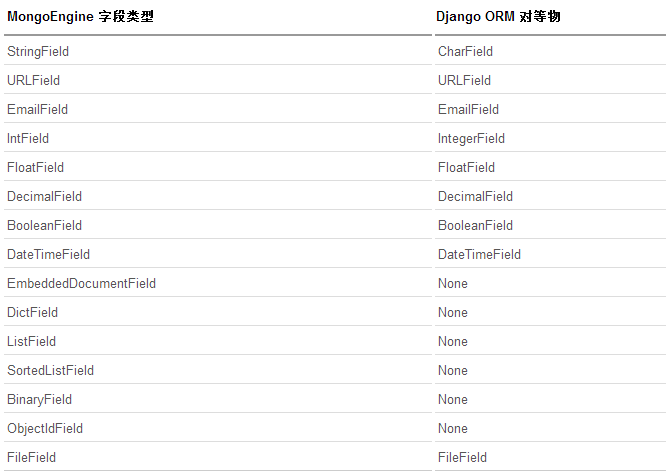
Task: Select DateTimeField in the MongoEngine column
Action: pos(48,254)
